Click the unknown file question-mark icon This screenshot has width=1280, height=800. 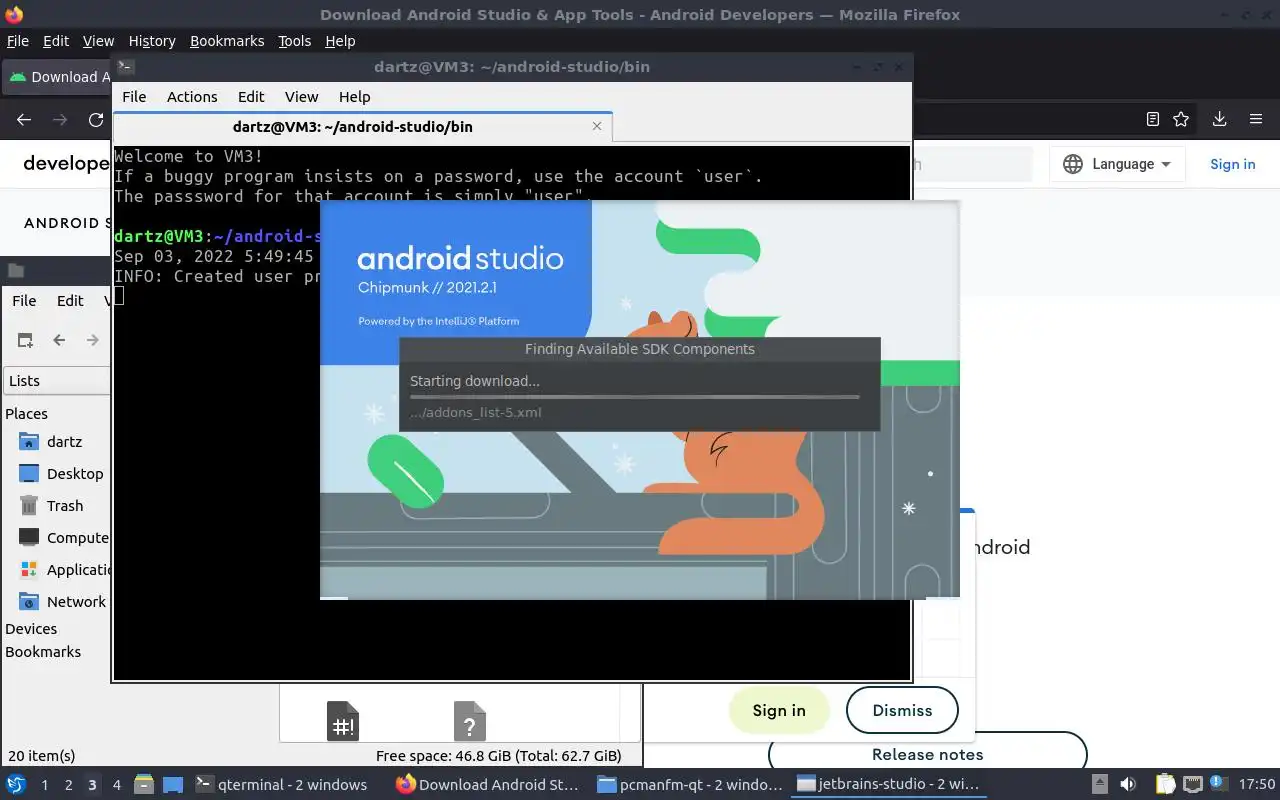click(x=470, y=720)
